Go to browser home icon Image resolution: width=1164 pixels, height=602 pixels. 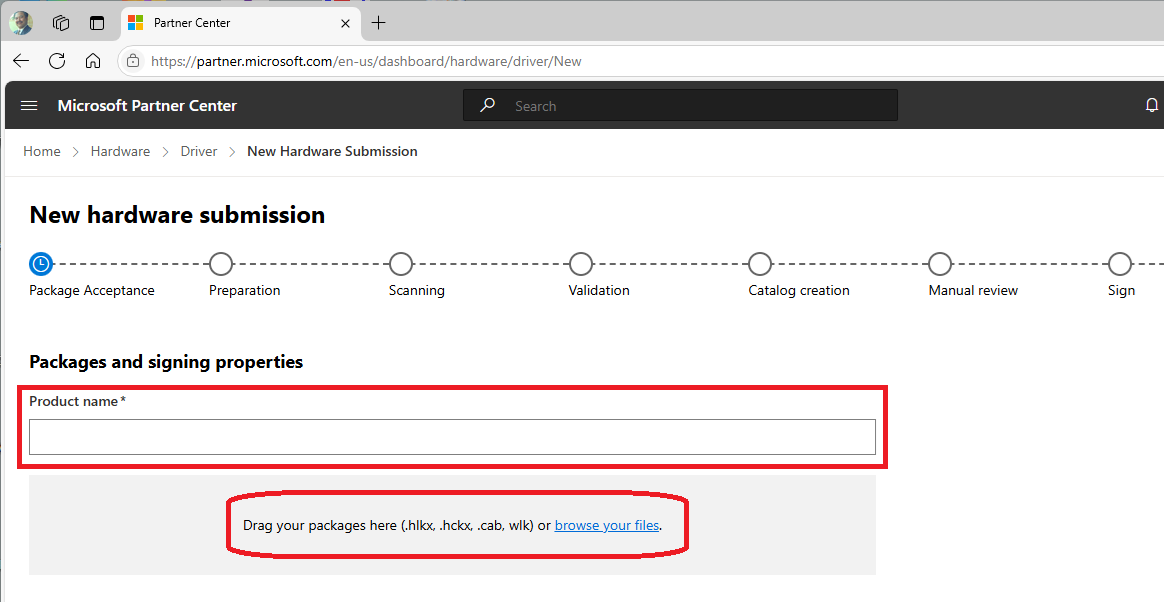click(93, 61)
